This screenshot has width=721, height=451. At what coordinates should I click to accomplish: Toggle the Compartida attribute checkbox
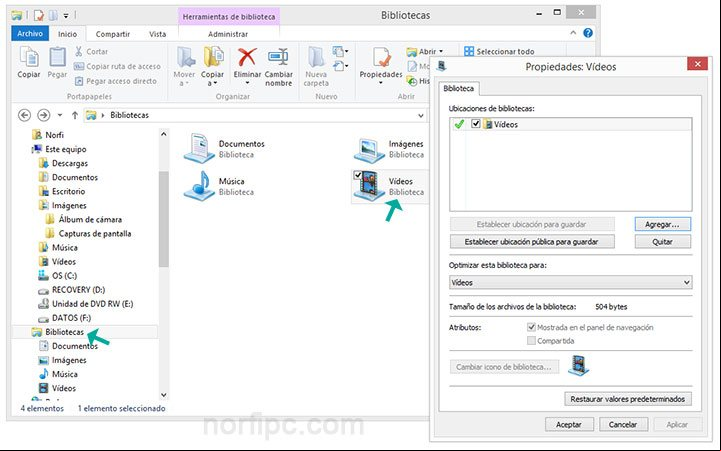point(532,341)
